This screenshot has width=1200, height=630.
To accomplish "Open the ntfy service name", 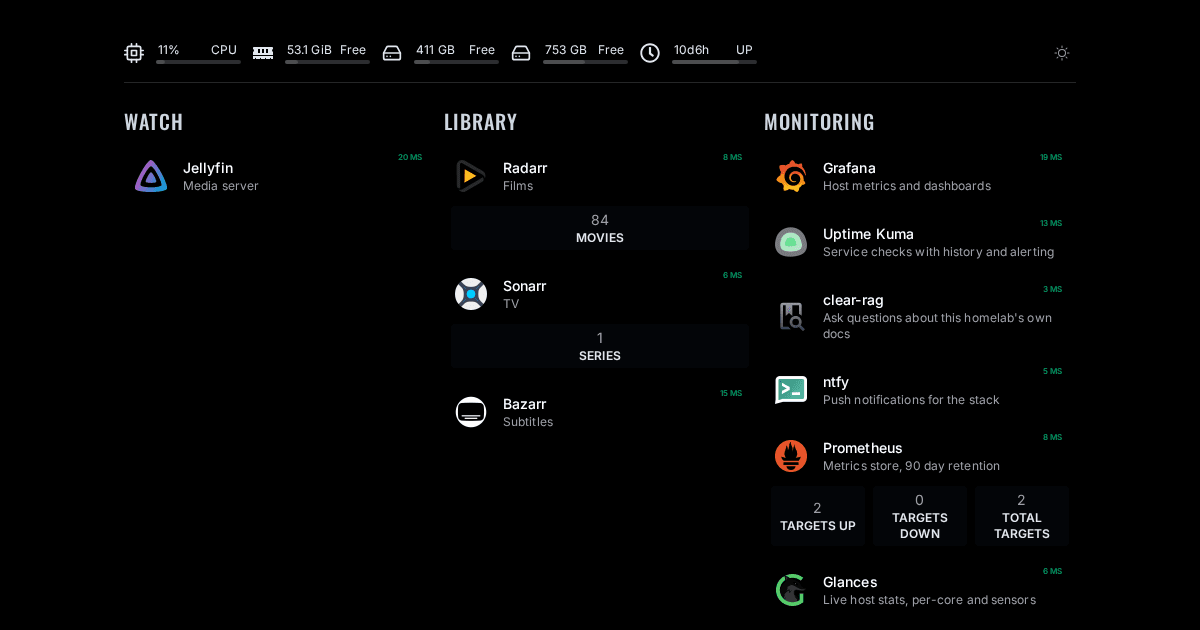I will pyautogui.click(x=836, y=382).
